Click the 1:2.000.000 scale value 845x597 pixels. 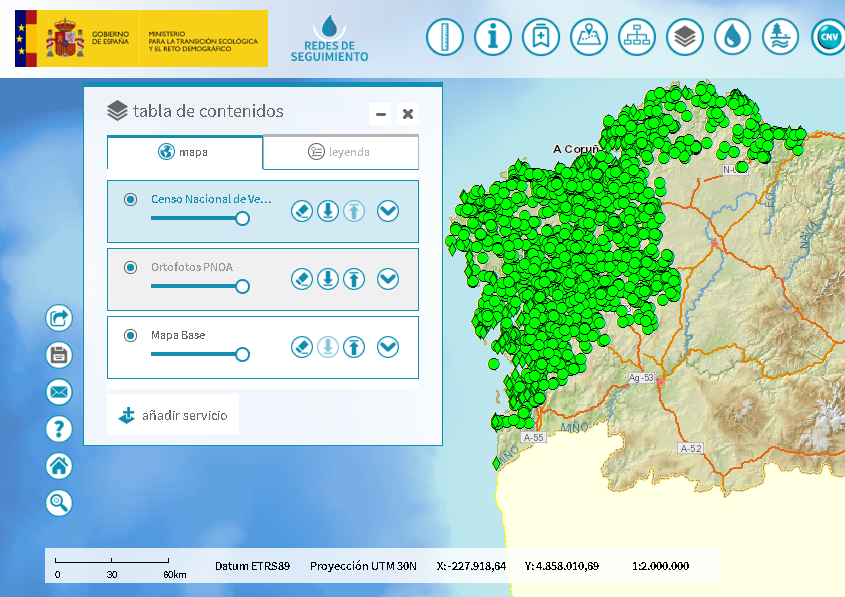coord(660,566)
